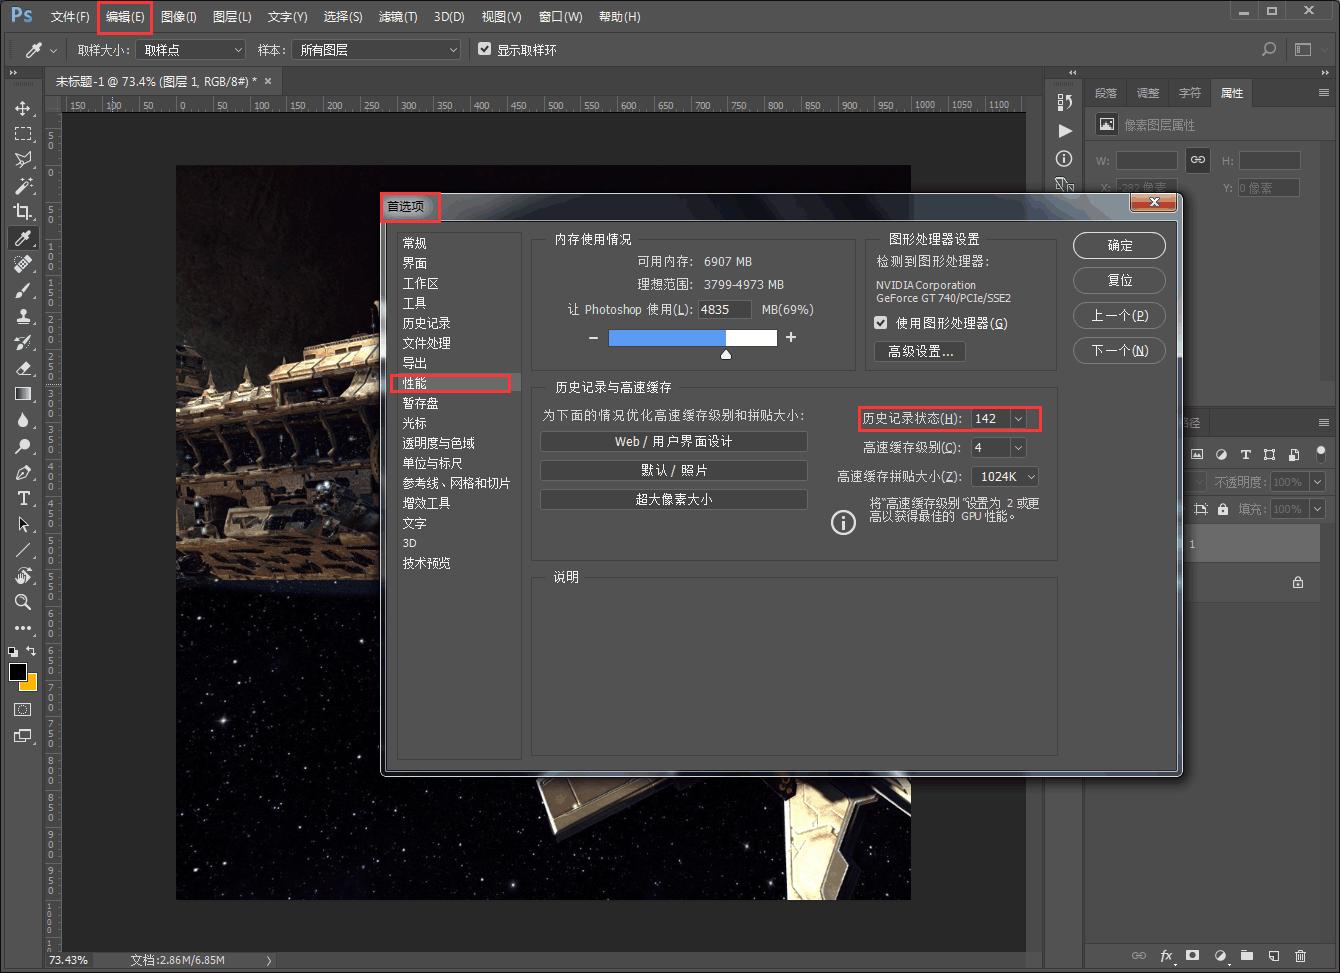The height and width of the screenshot is (973, 1340).
Task: Click Photoshop memory usage input field
Action: (724, 310)
